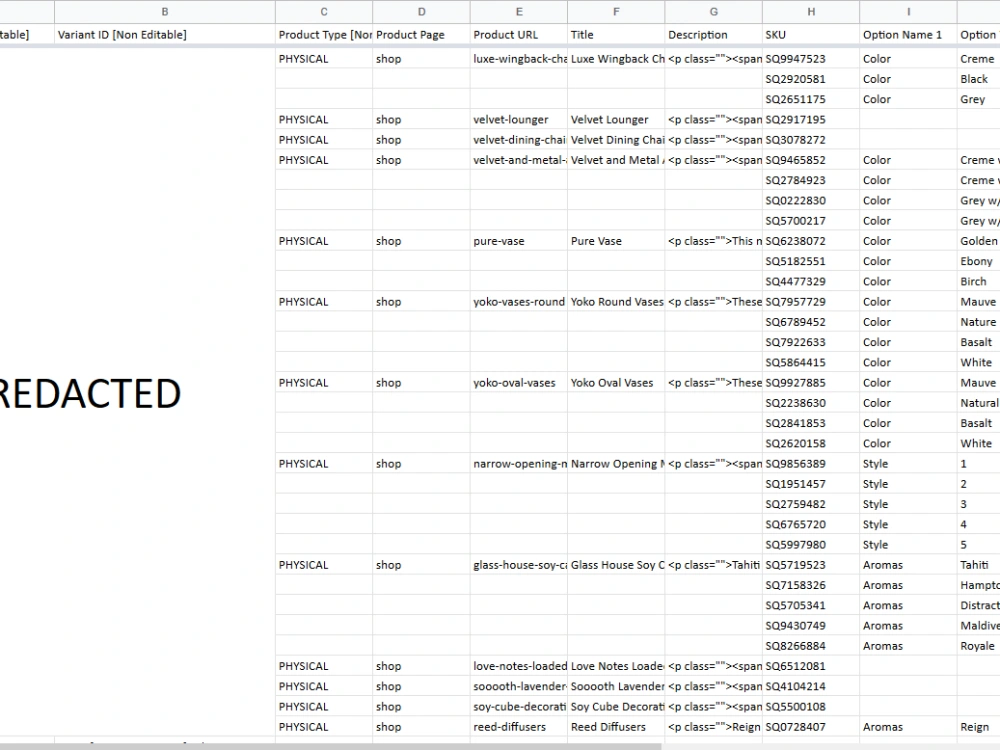1000x750 pixels.
Task: Select cell with SKU SQ9430749
Action: [811, 626]
